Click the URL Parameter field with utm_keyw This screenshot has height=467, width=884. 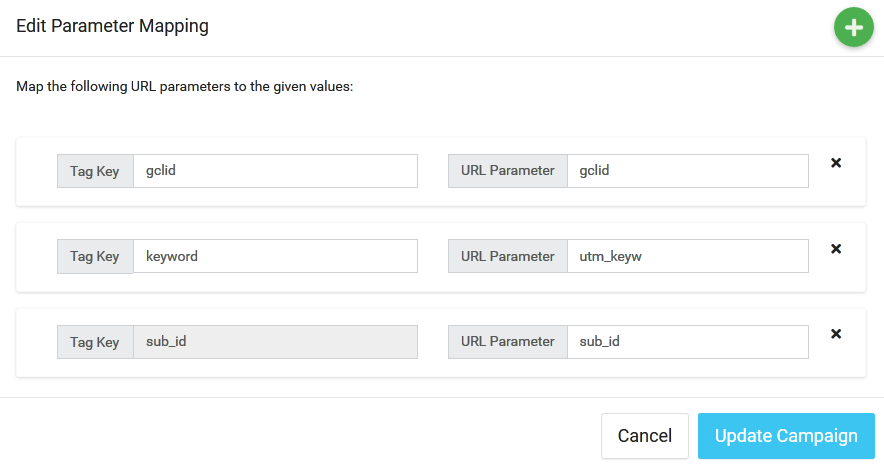click(x=687, y=256)
